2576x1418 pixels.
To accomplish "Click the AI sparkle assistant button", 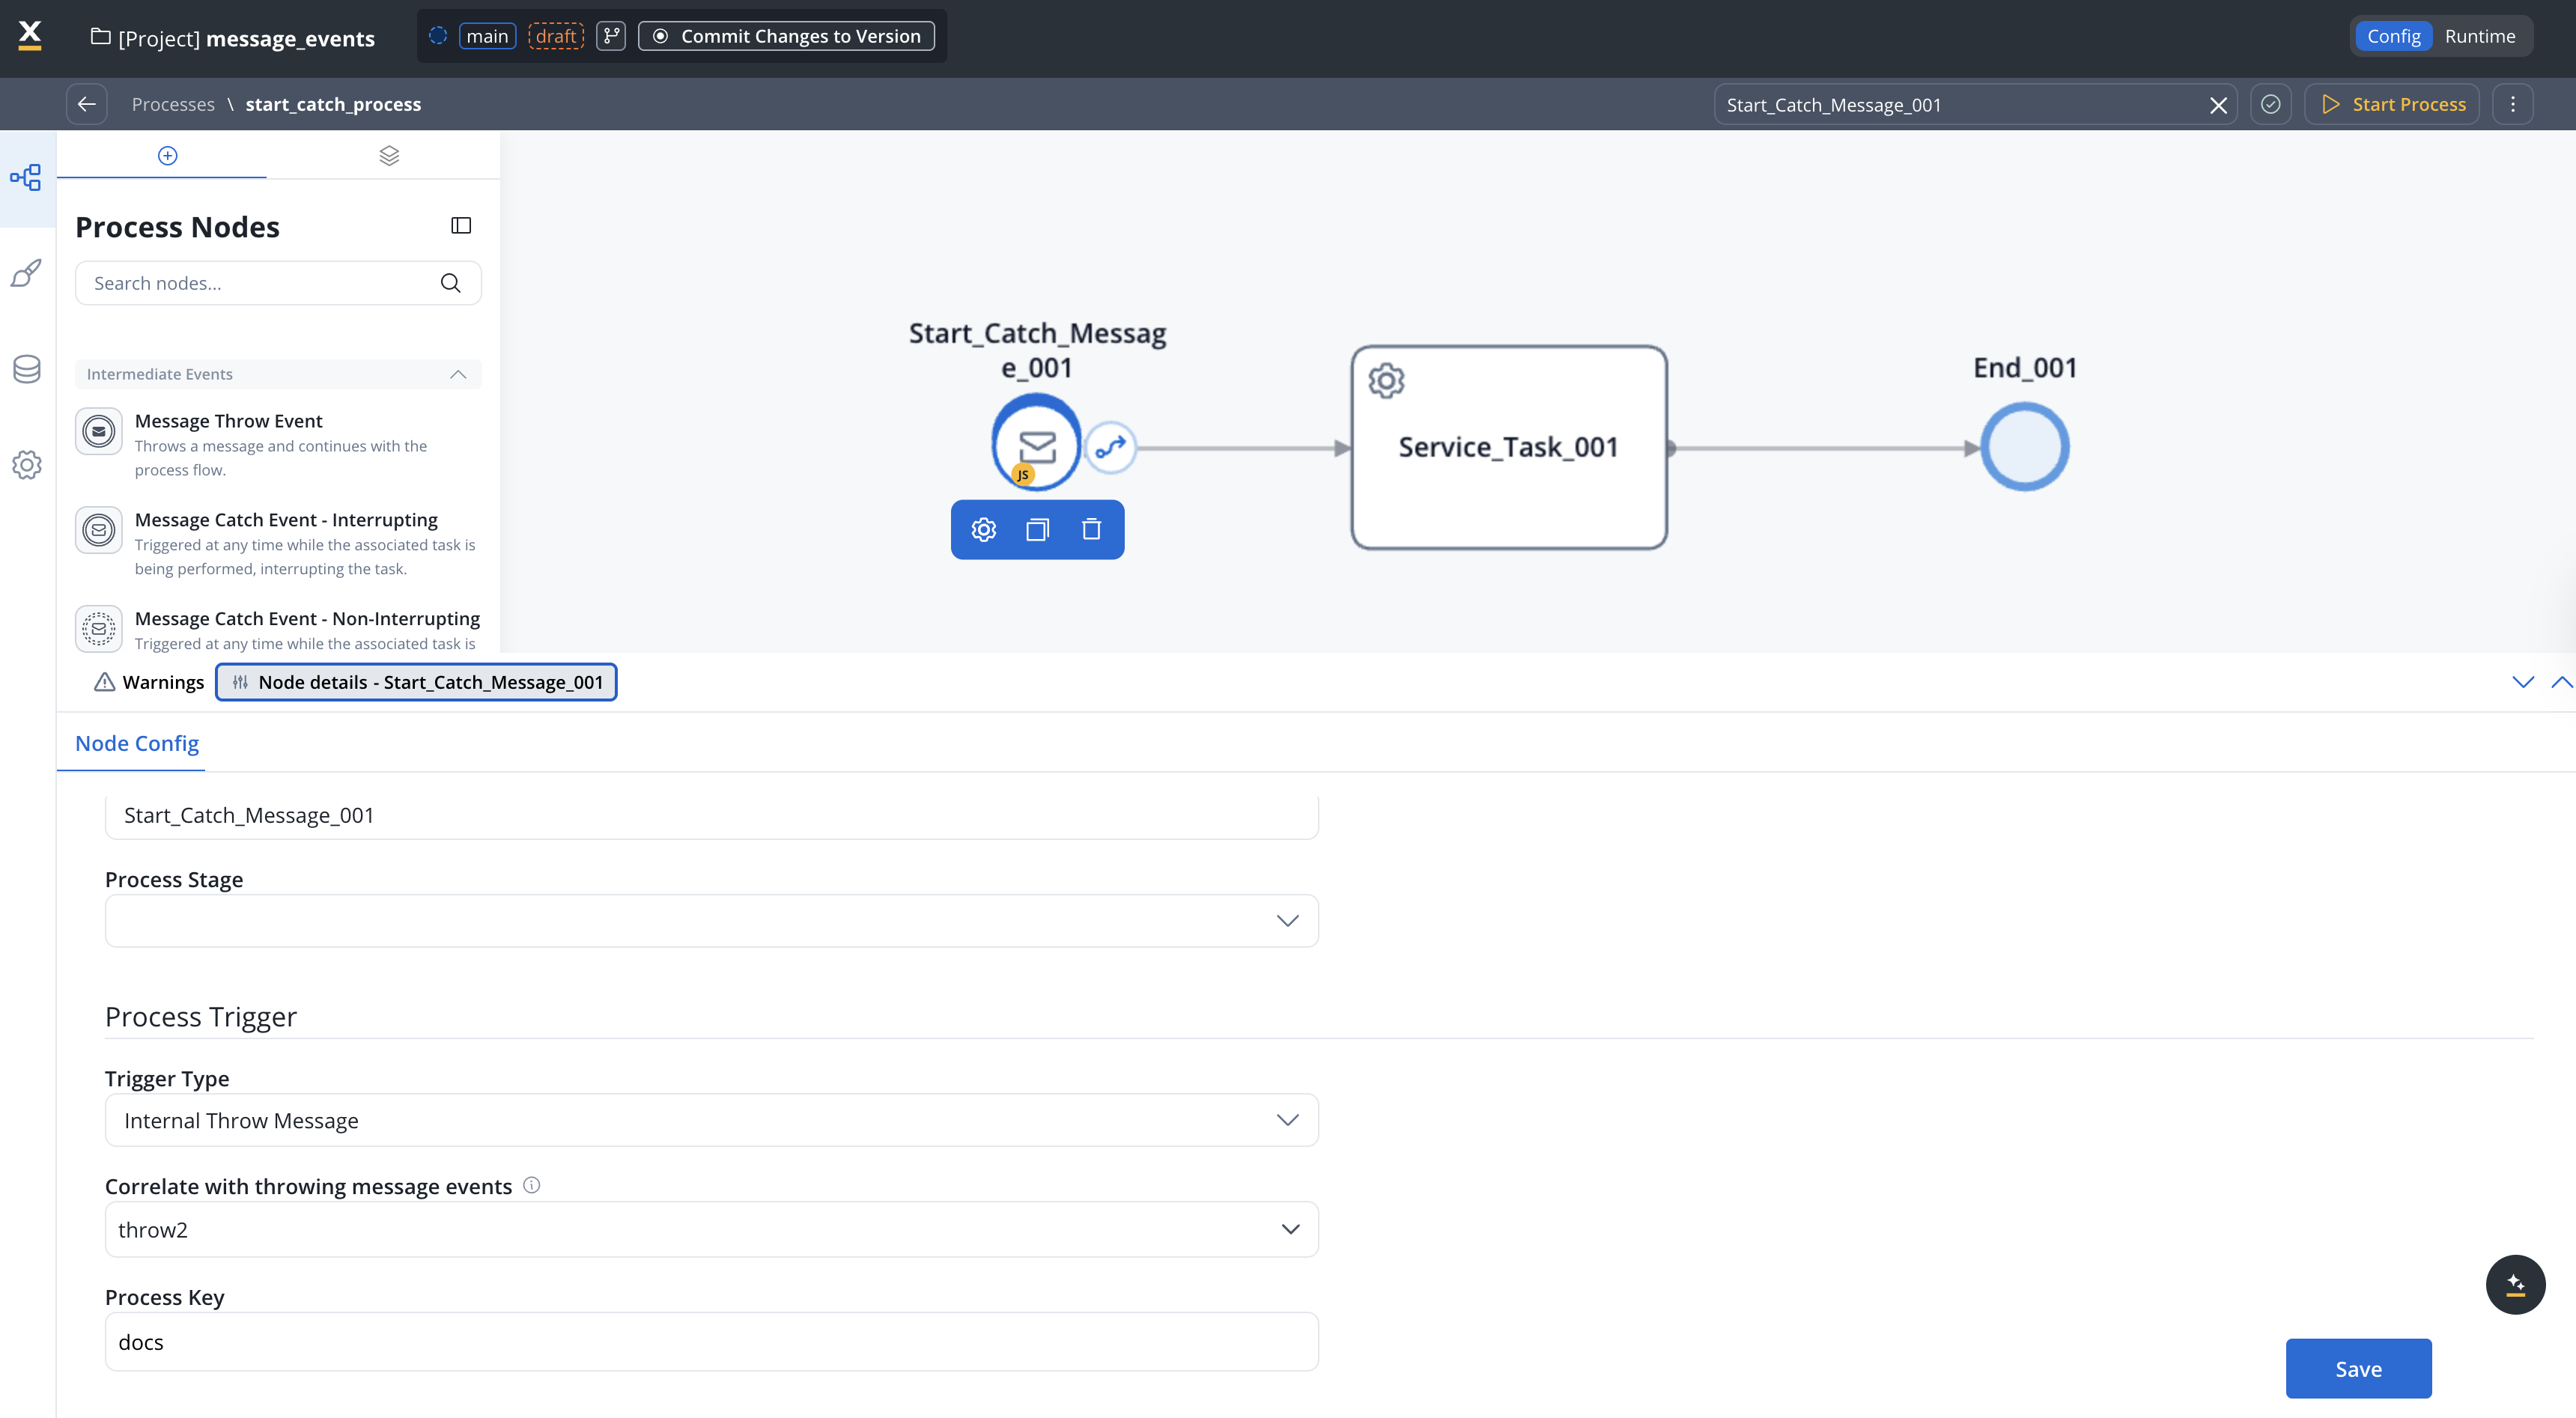I will pyautogui.click(x=2515, y=1284).
